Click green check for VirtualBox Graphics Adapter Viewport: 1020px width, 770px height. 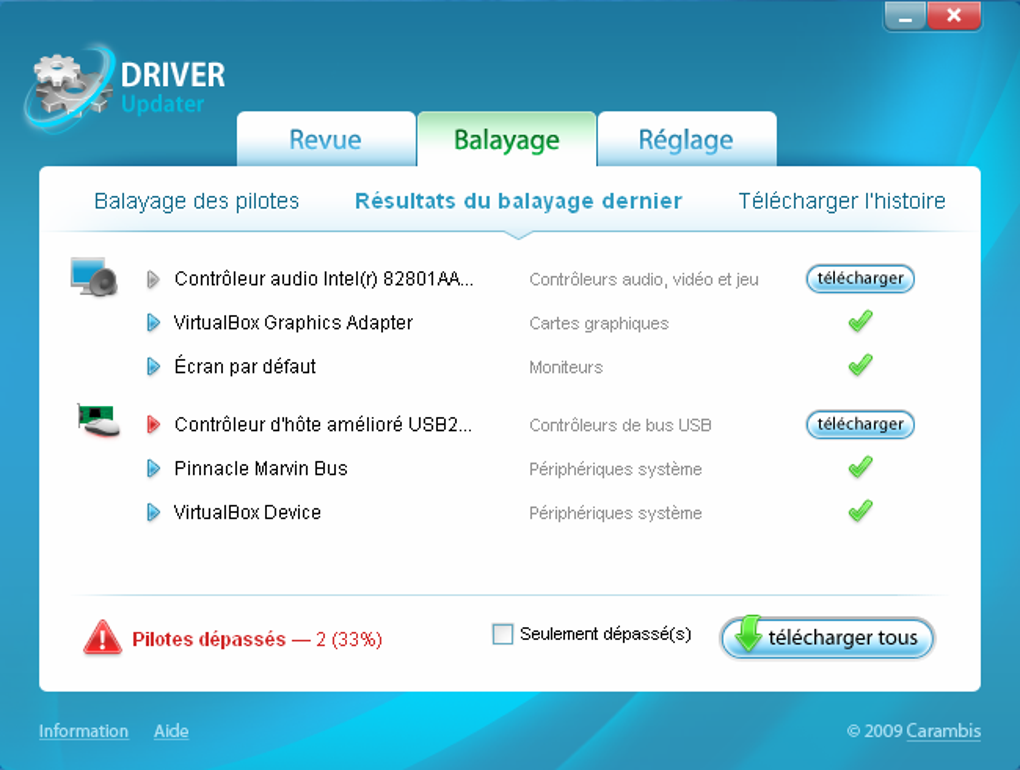click(x=860, y=321)
